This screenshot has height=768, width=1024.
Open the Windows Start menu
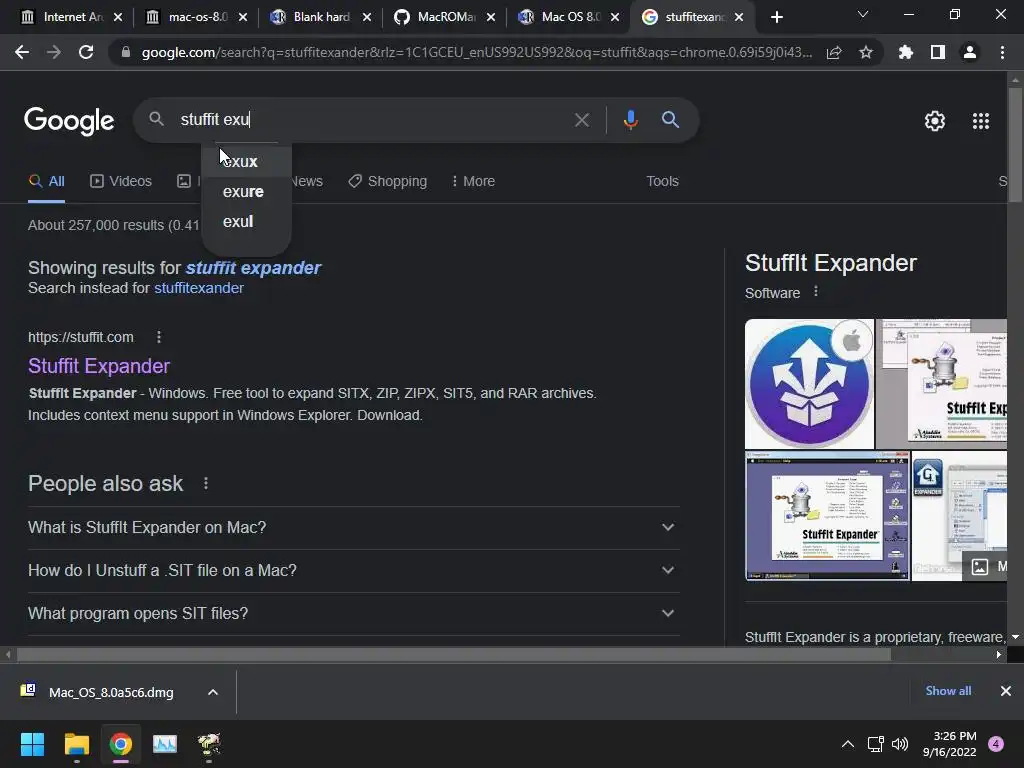(32, 744)
